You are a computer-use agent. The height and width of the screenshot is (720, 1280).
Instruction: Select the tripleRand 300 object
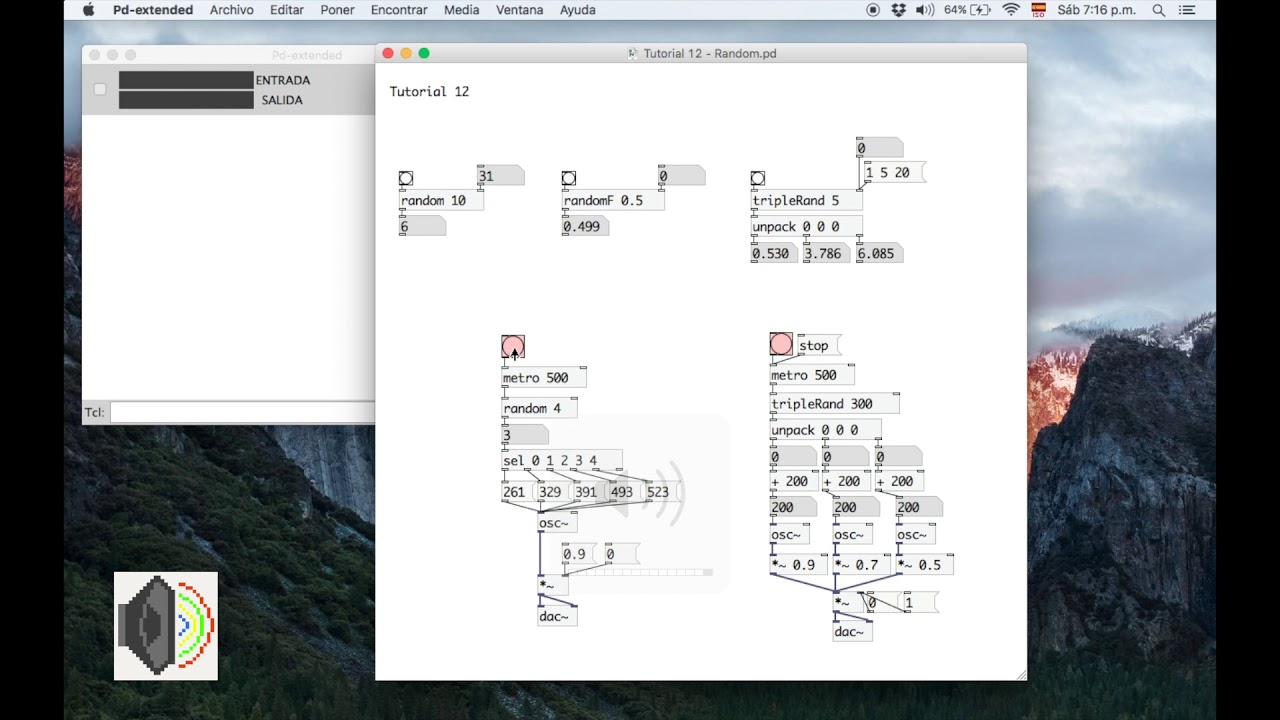click(835, 404)
